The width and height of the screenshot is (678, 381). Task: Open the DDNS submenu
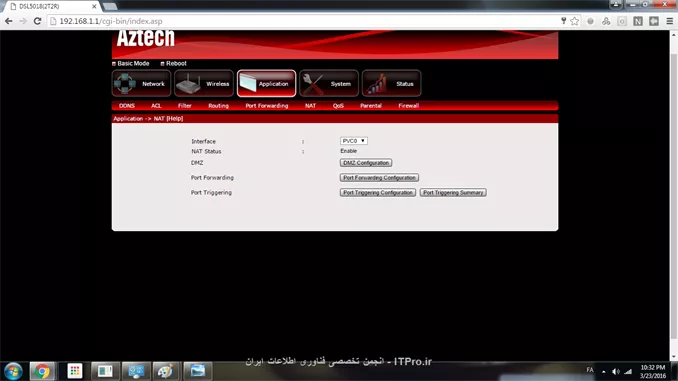[x=127, y=106]
